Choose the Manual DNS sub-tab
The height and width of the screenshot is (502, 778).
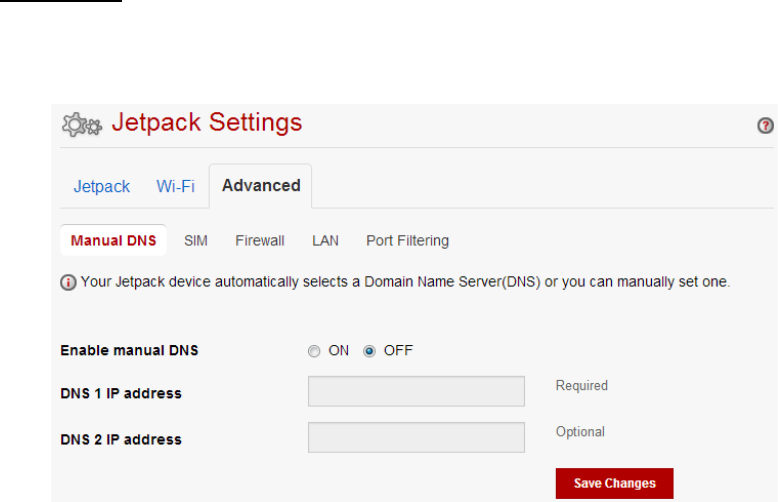(x=113, y=241)
